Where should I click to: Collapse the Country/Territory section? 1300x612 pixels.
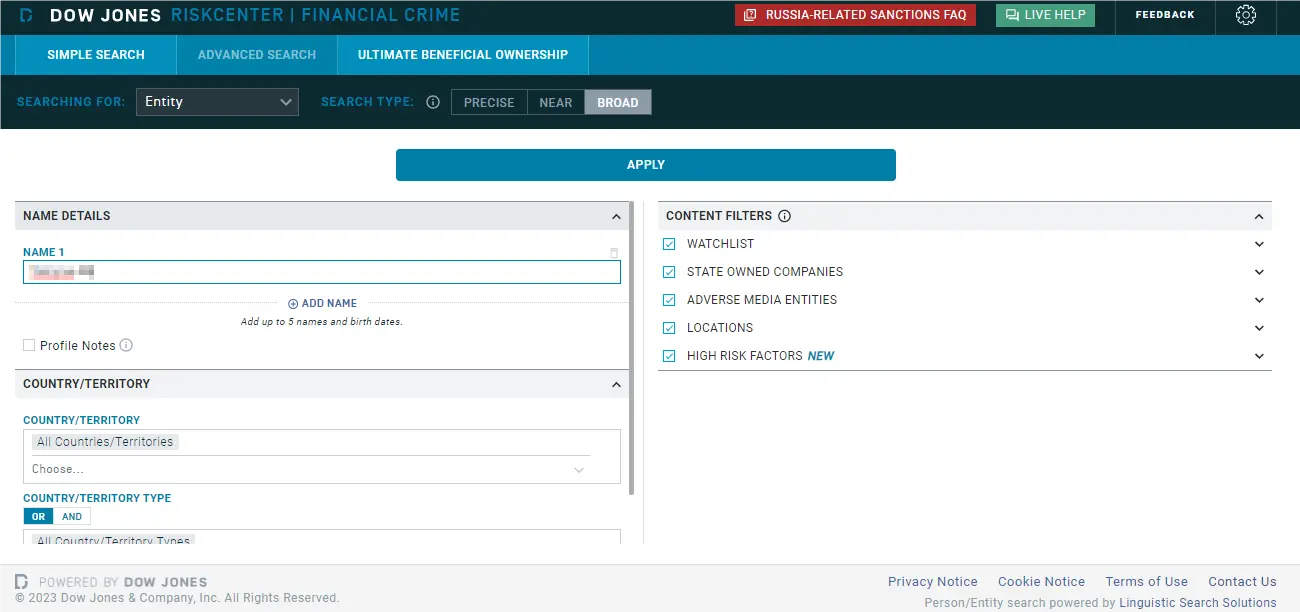click(x=616, y=384)
